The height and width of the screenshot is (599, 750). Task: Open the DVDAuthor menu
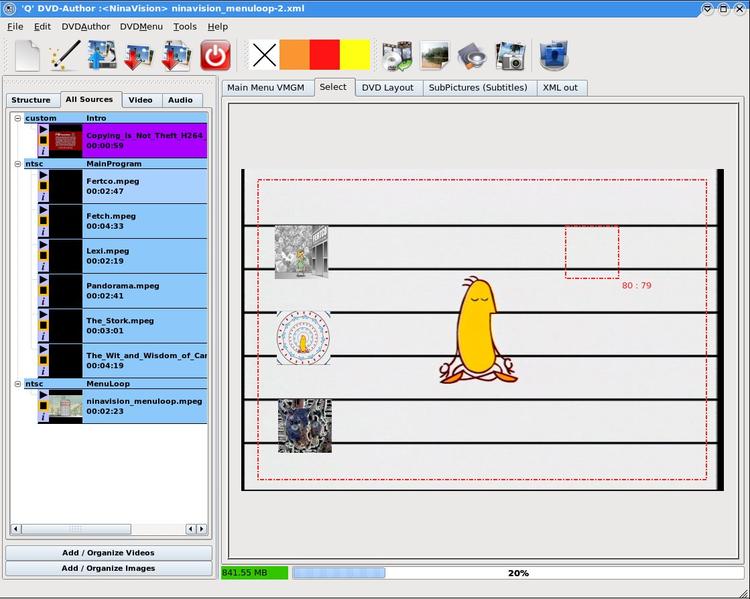point(86,27)
